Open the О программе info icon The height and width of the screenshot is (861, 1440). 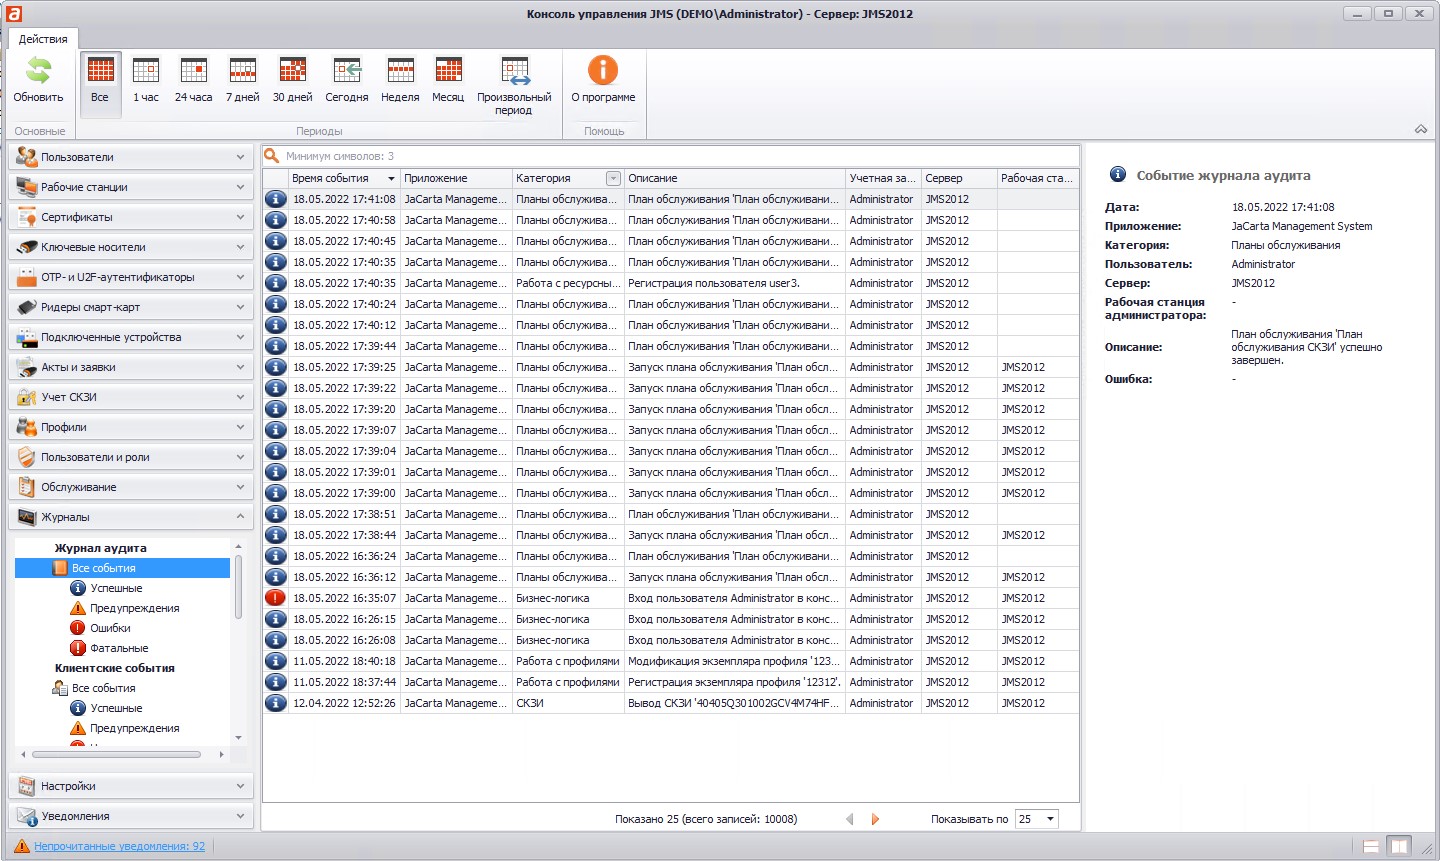coord(602,72)
